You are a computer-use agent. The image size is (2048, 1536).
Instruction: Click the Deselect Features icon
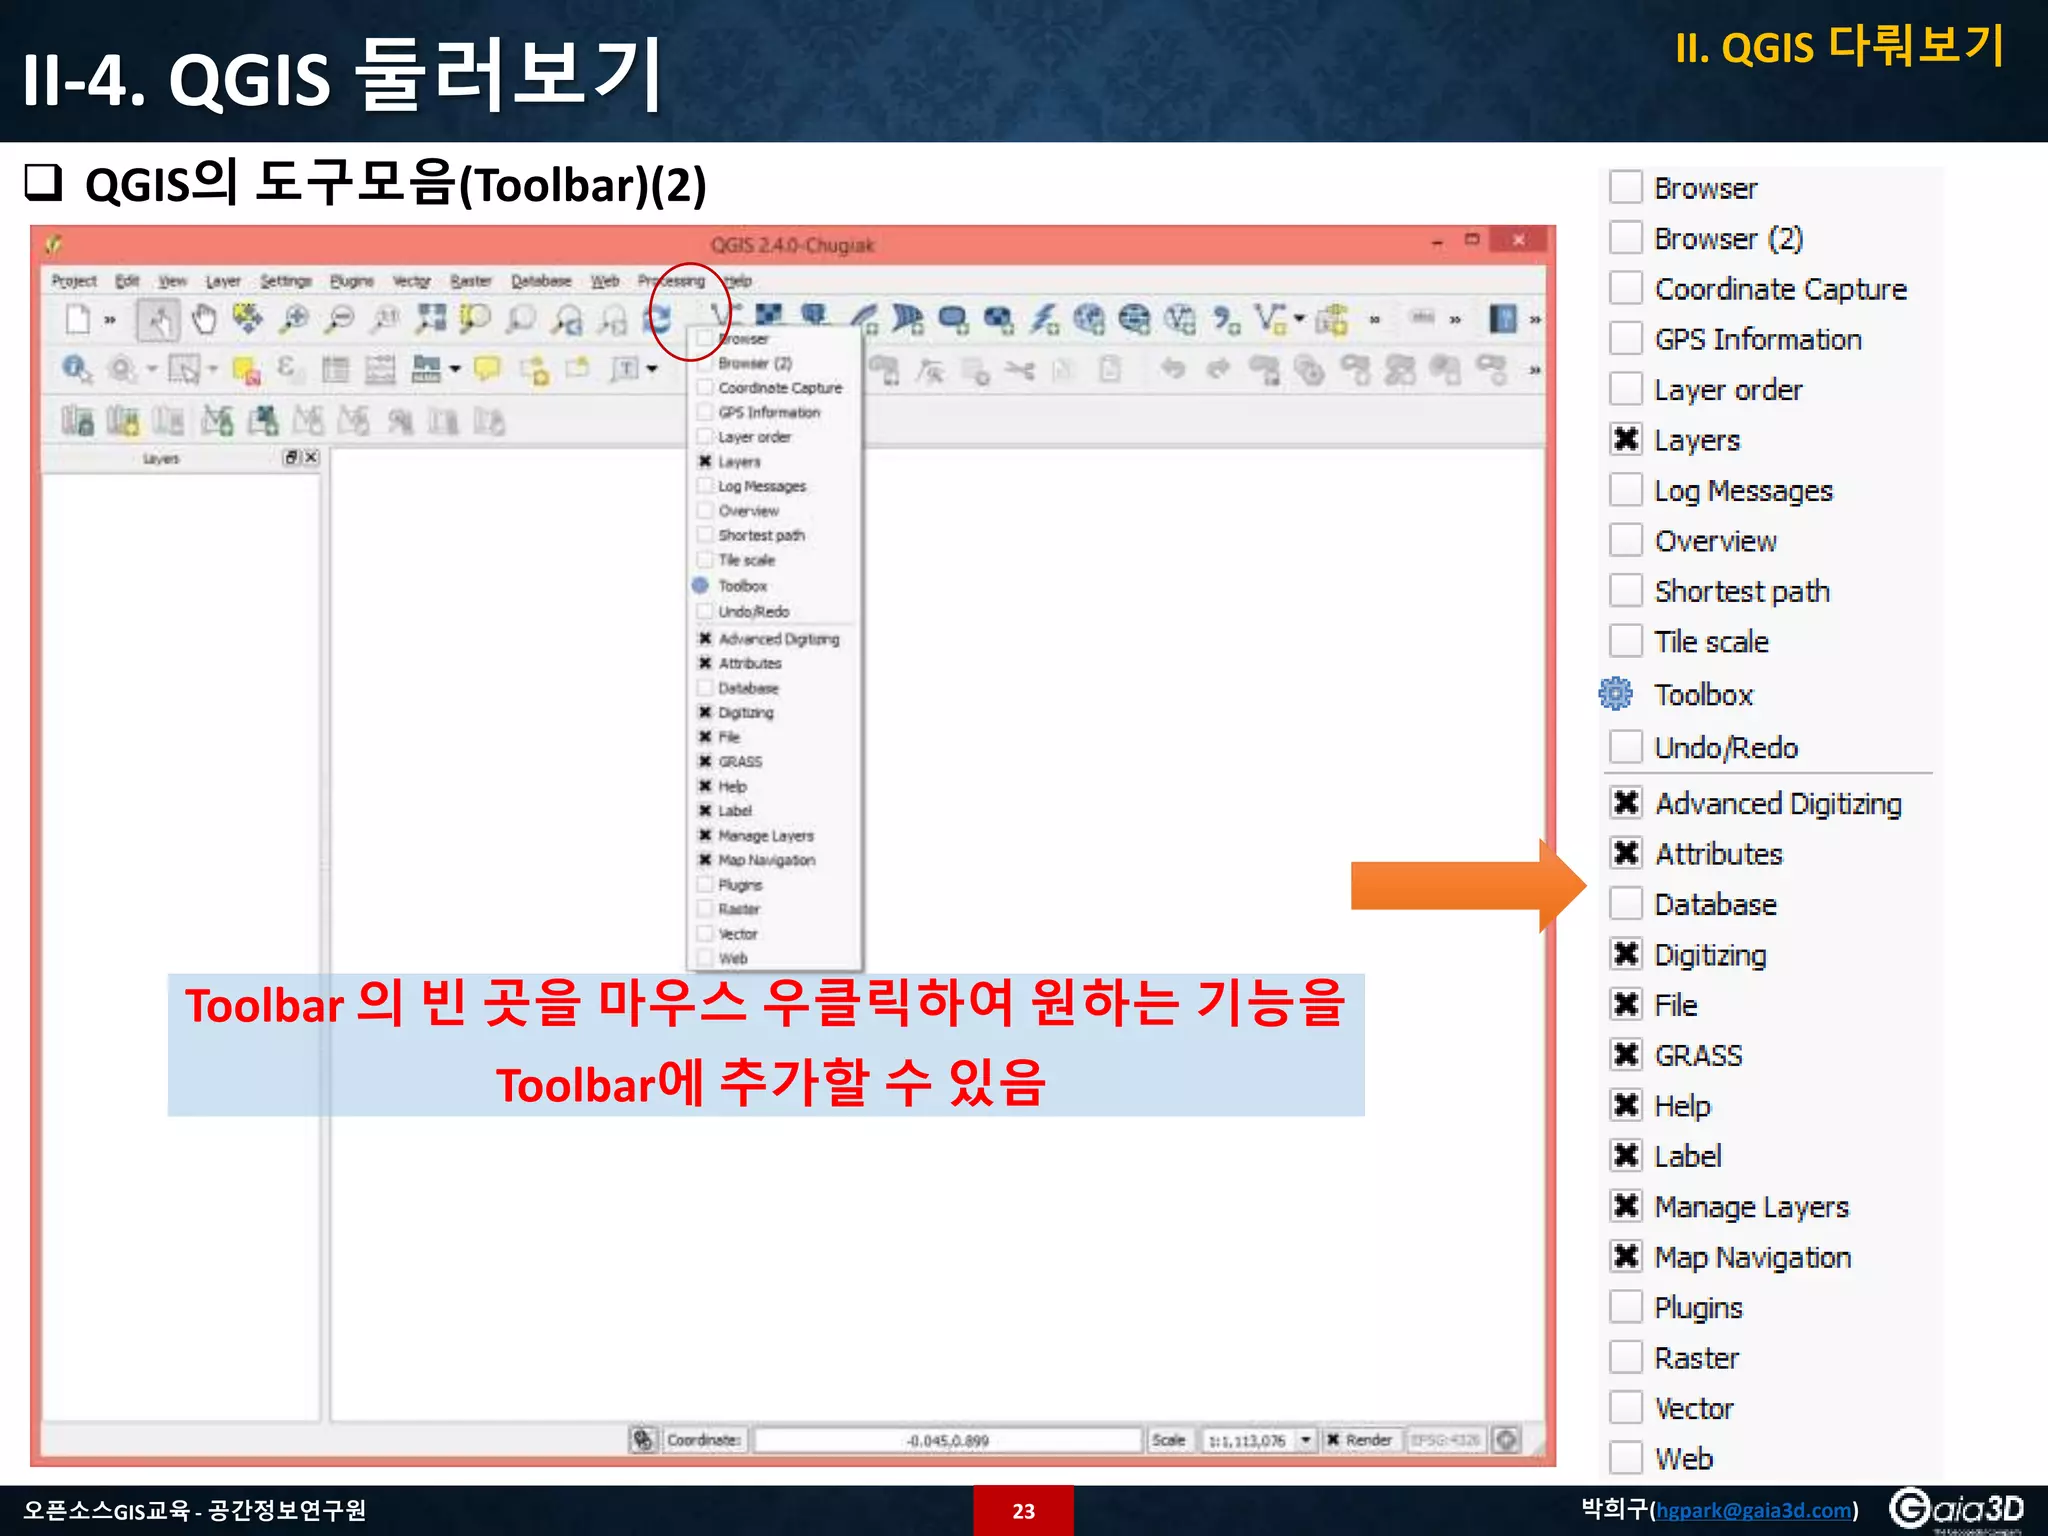click(x=246, y=370)
